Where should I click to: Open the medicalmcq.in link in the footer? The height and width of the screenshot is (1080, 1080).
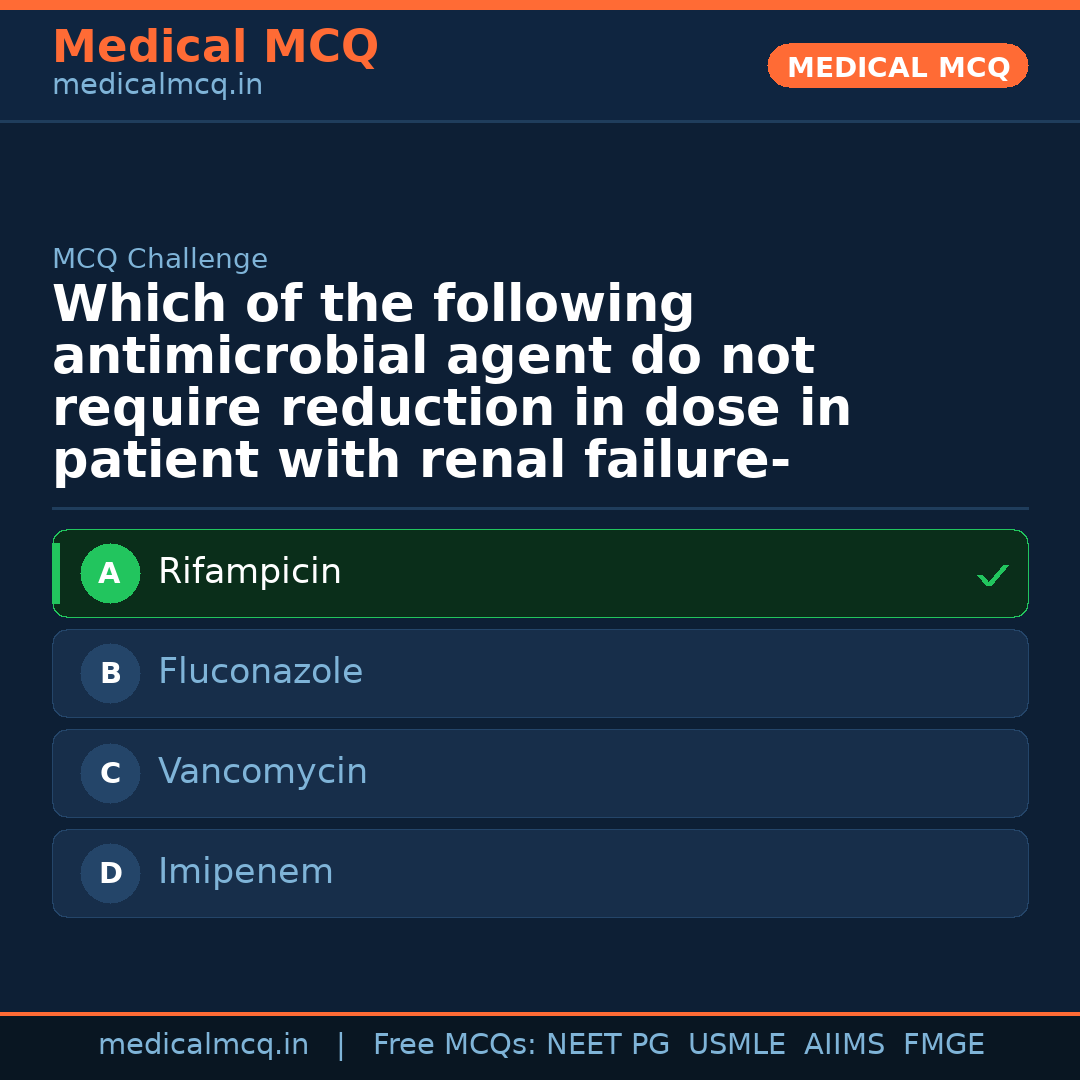(x=203, y=1045)
